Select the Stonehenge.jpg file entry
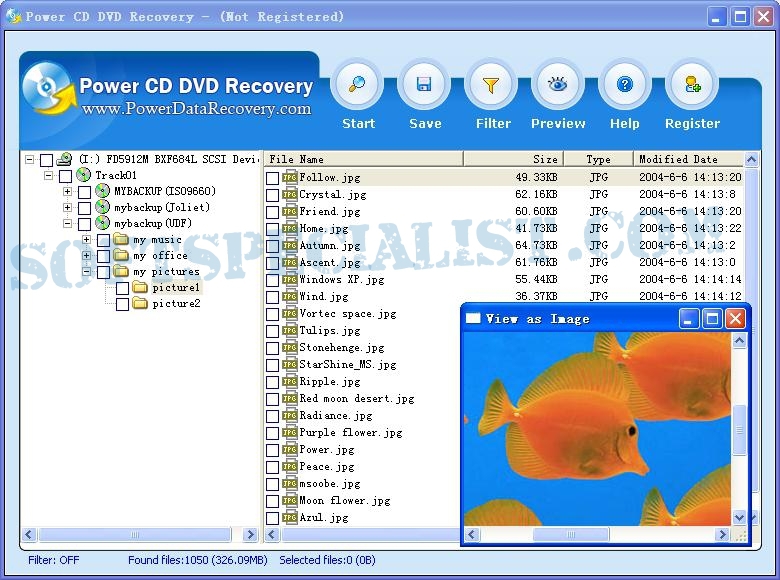 coord(341,348)
